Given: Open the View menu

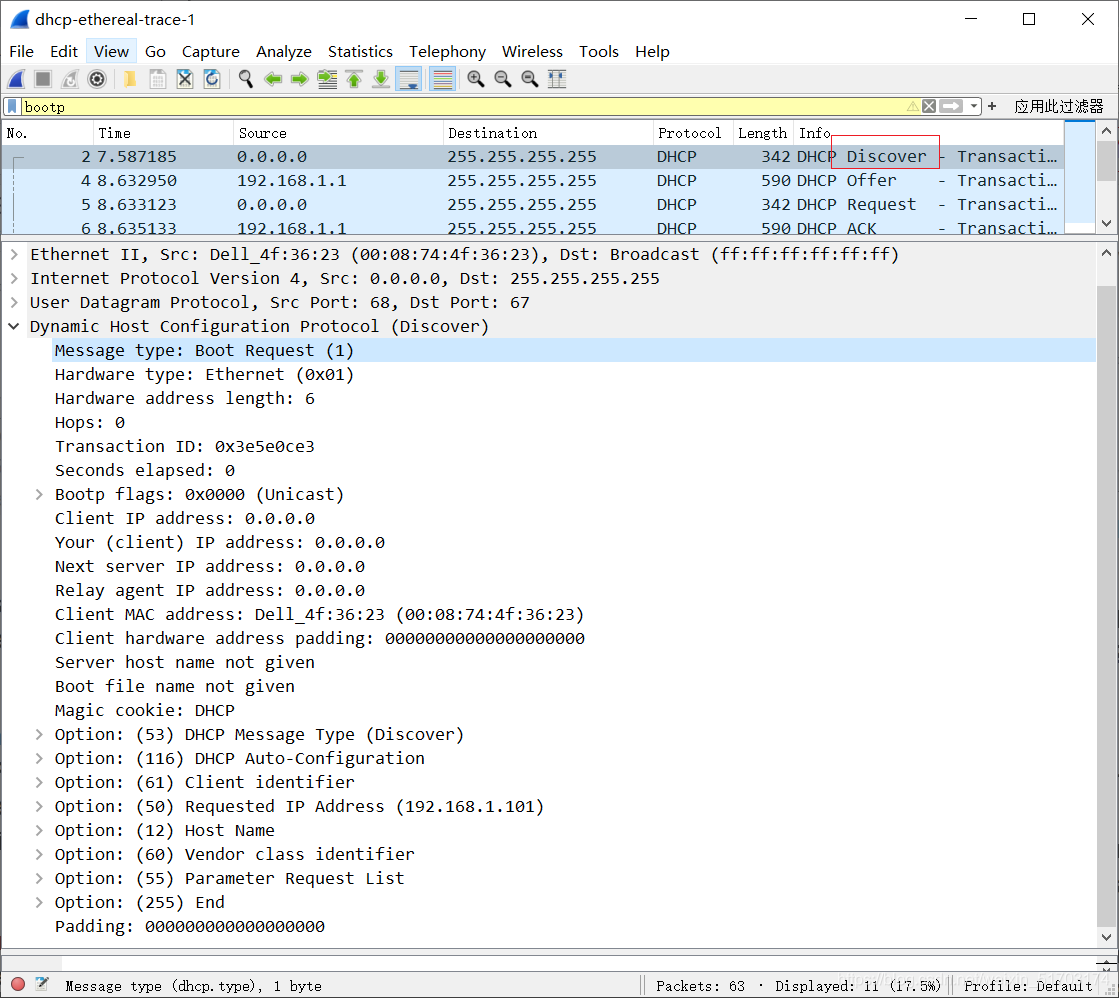Looking at the screenshot, I should tap(111, 51).
